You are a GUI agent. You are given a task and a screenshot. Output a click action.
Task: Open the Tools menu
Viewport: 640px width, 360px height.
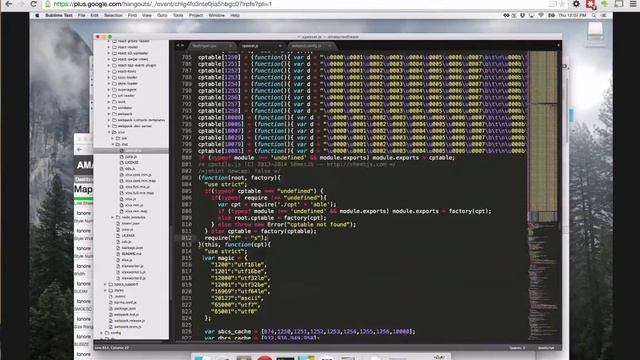(x=178, y=16)
